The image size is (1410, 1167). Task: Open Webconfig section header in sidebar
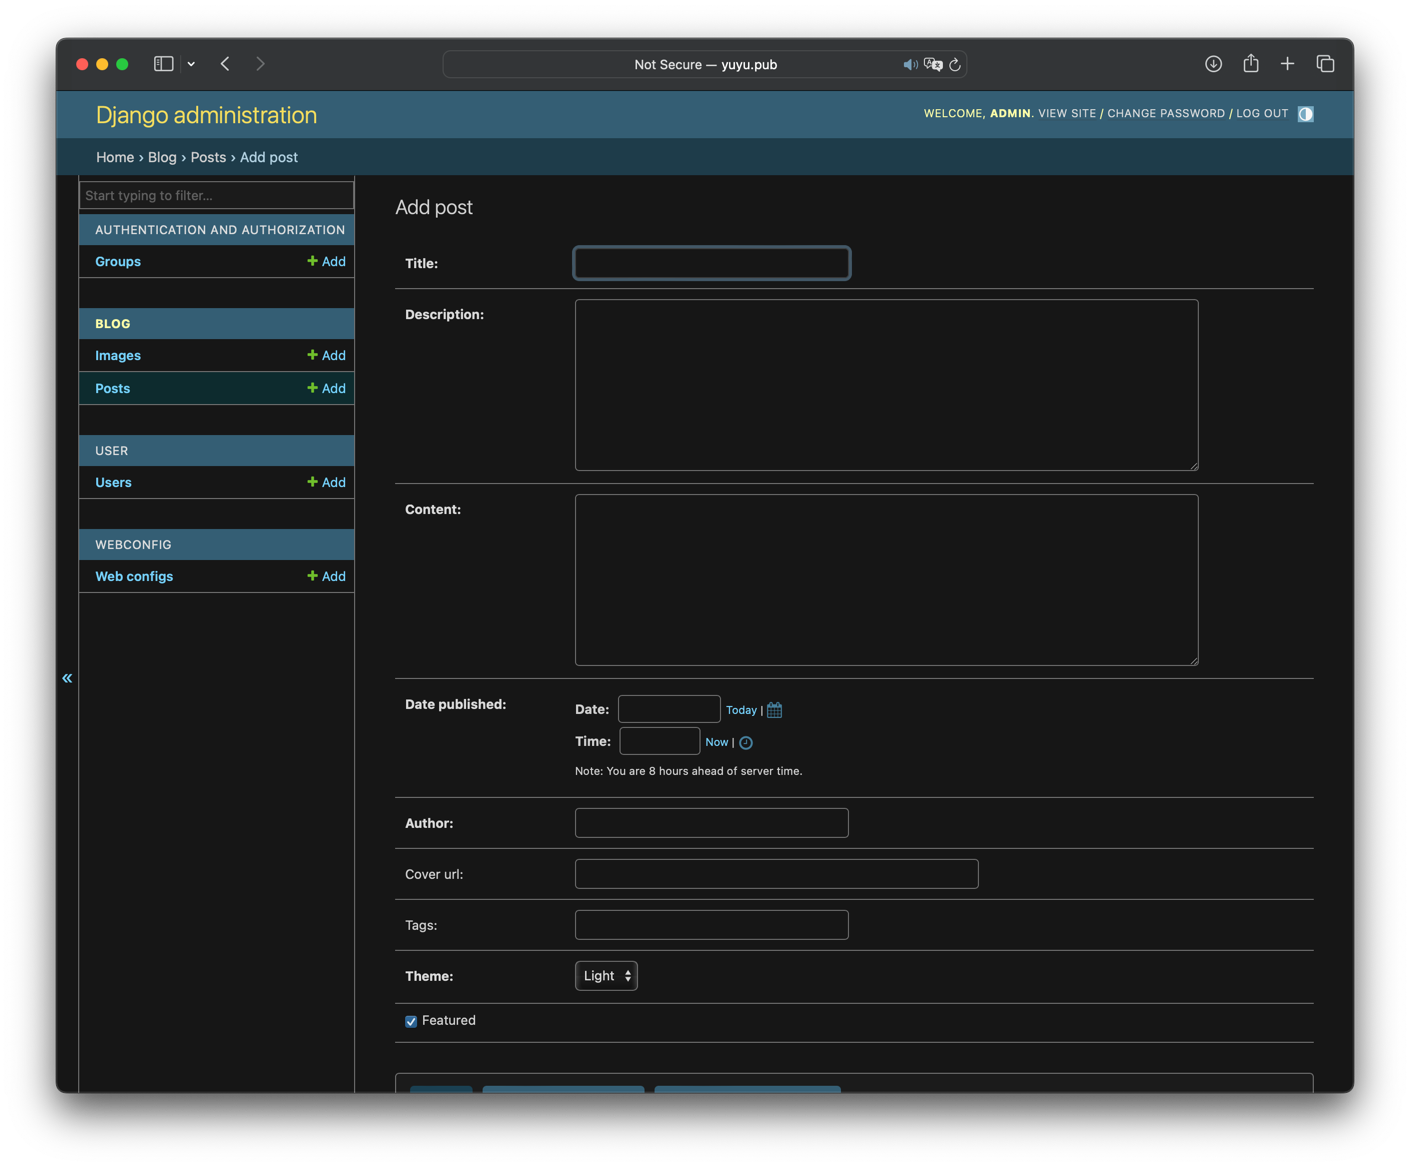(133, 545)
